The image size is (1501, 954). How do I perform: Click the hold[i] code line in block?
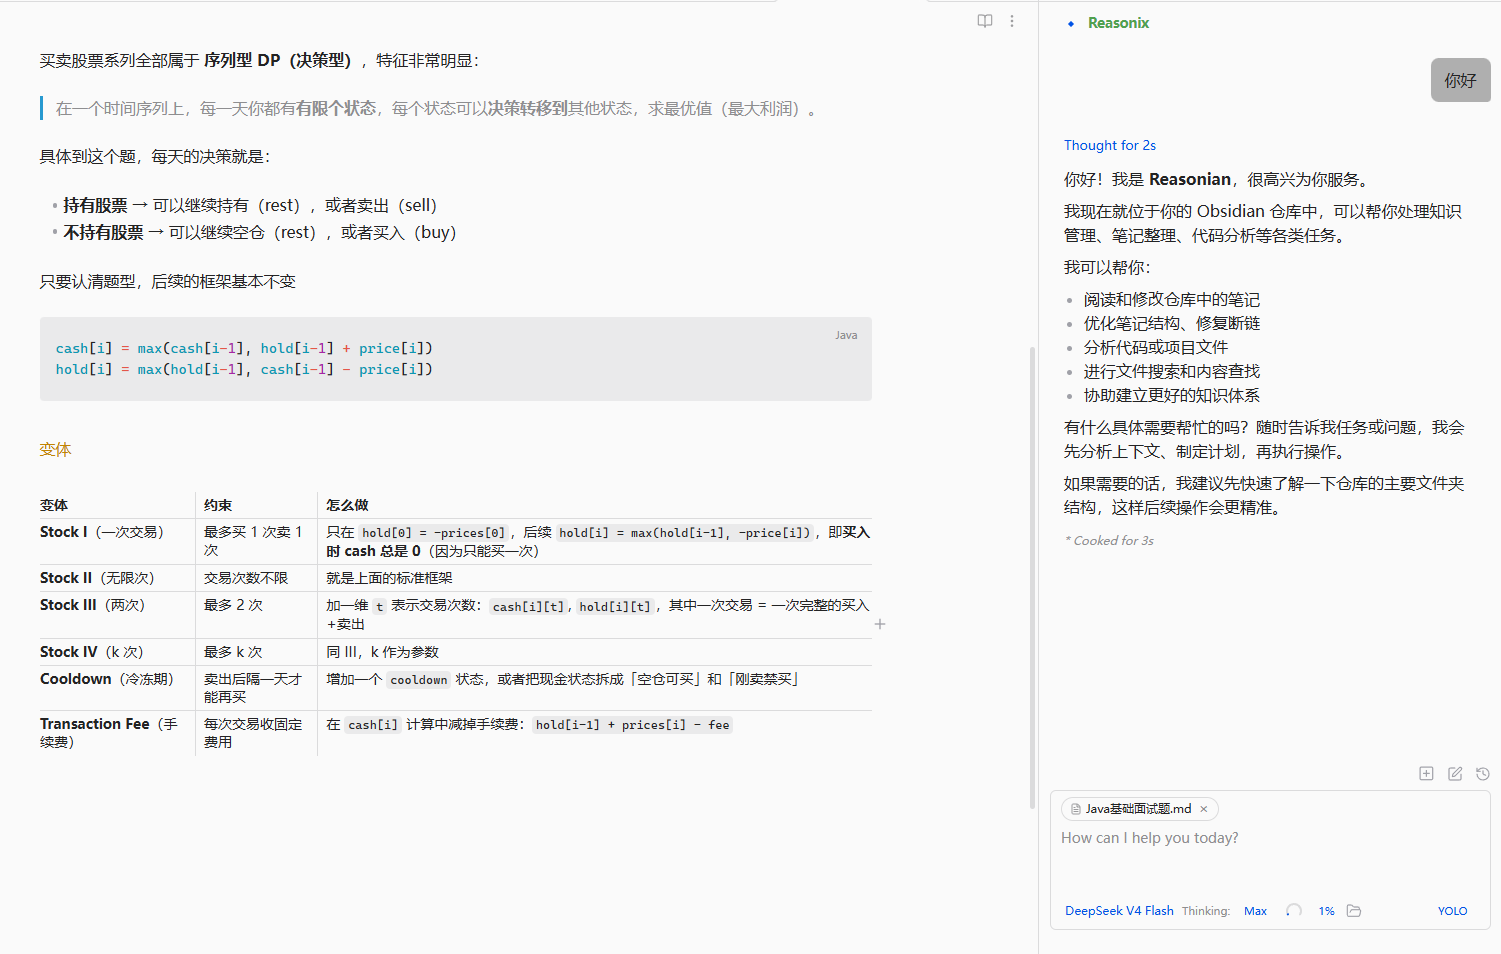tap(244, 369)
